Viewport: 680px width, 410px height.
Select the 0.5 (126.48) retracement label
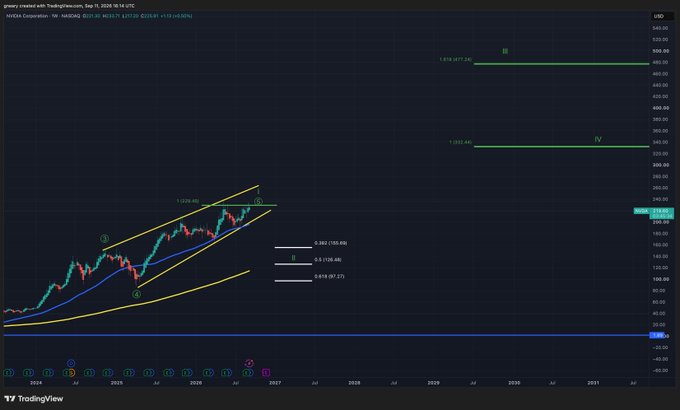(x=328, y=259)
